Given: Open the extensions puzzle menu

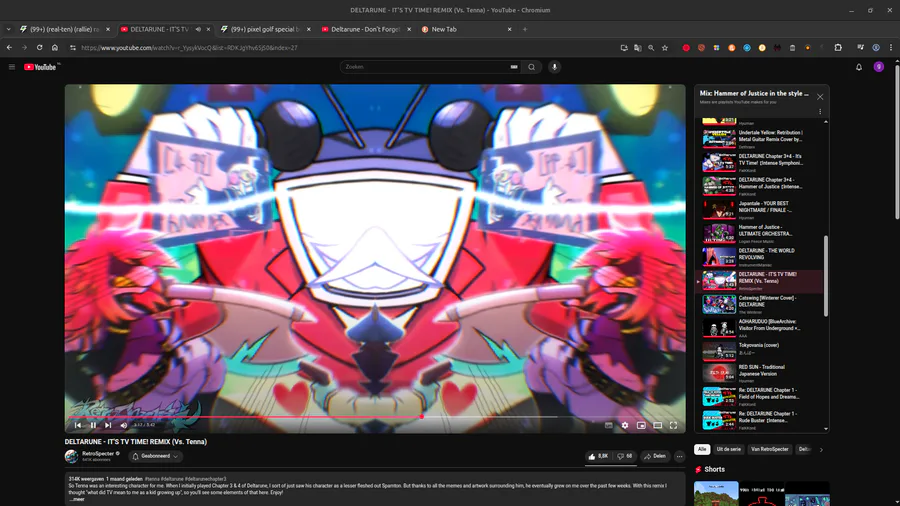Looking at the screenshot, I should tap(838, 48).
